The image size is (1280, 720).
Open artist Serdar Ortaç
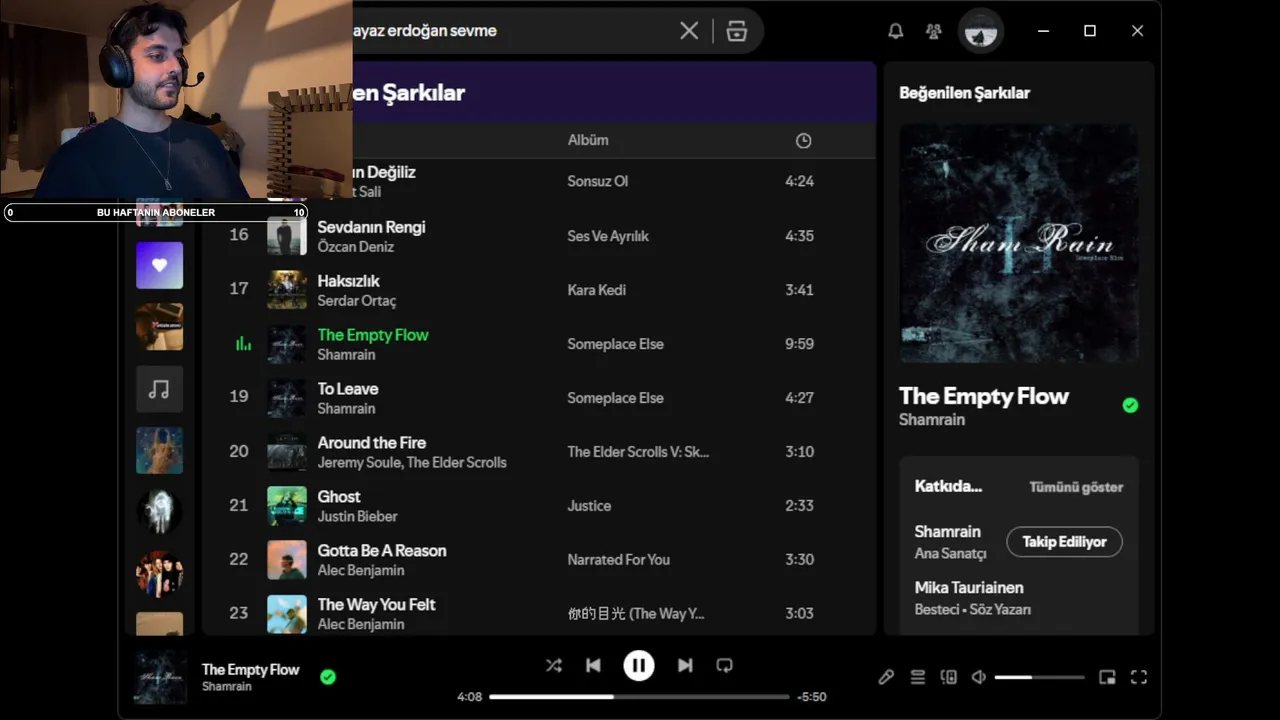(x=357, y=301)
